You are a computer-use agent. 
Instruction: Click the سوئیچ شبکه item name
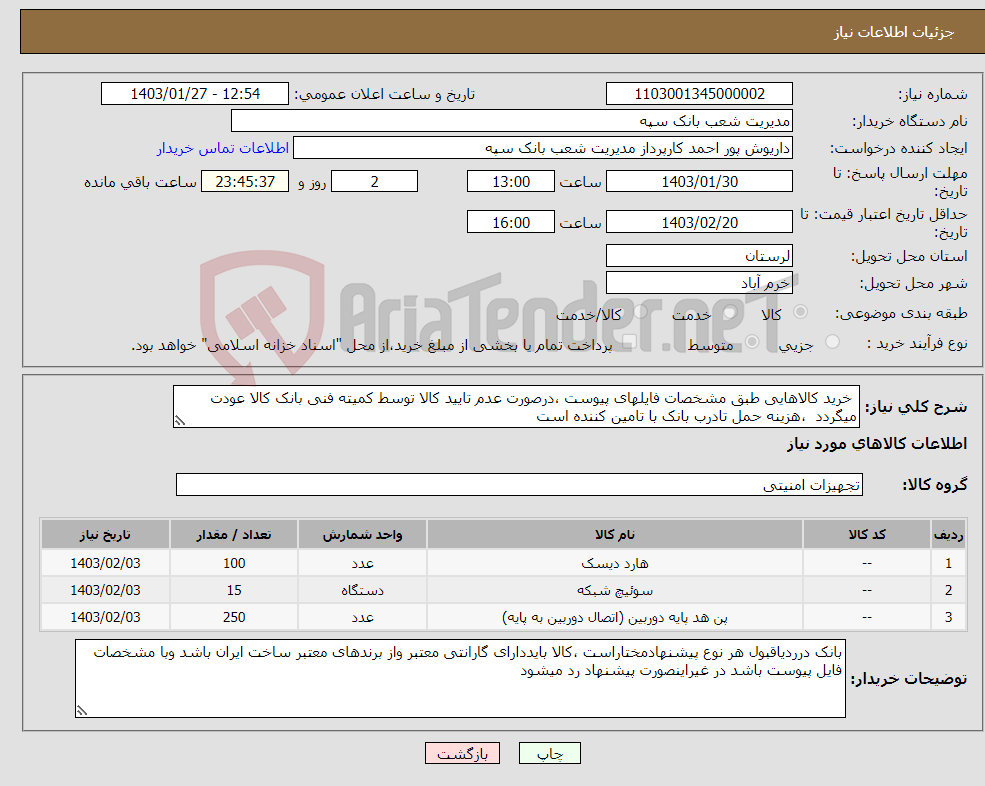click(x=615, y=591)
